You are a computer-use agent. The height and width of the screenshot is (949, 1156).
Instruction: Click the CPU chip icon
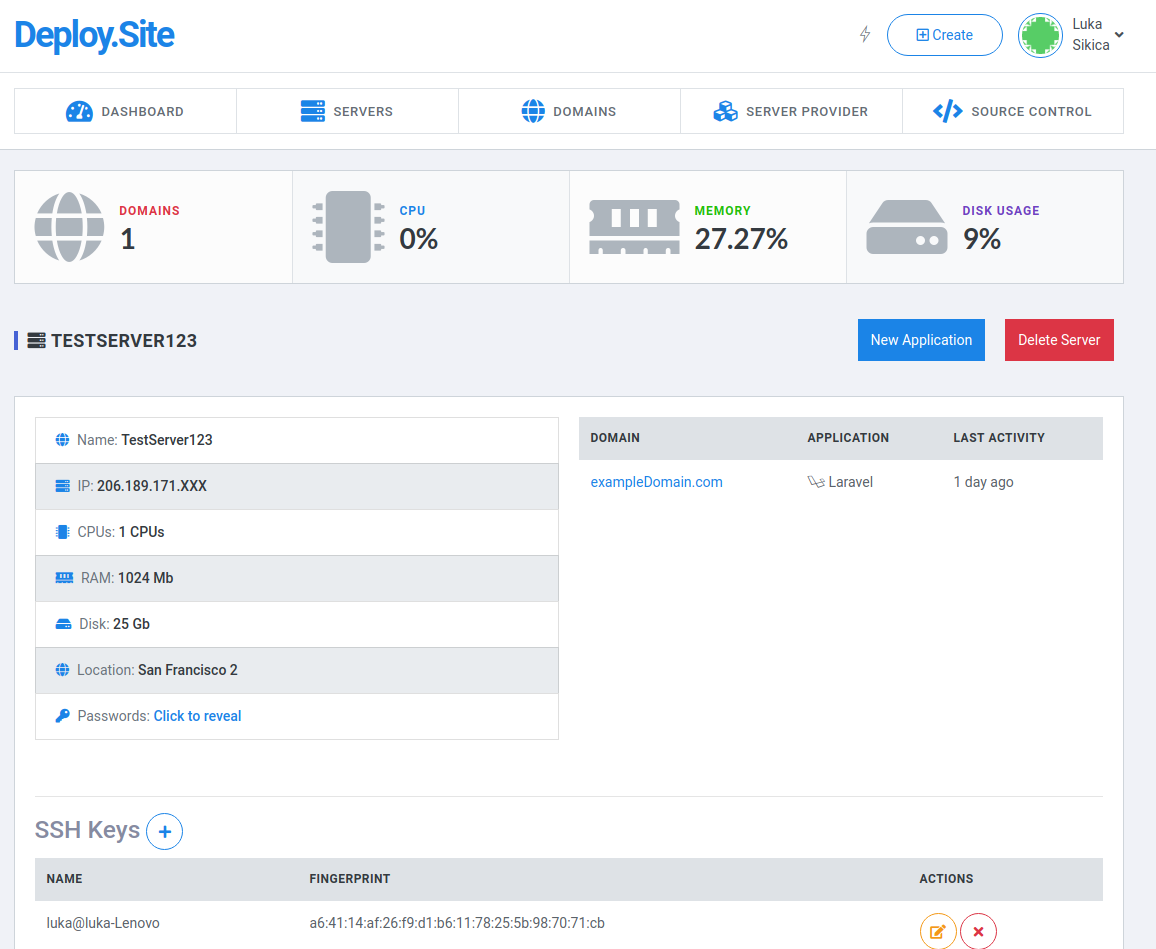[347, 227]
